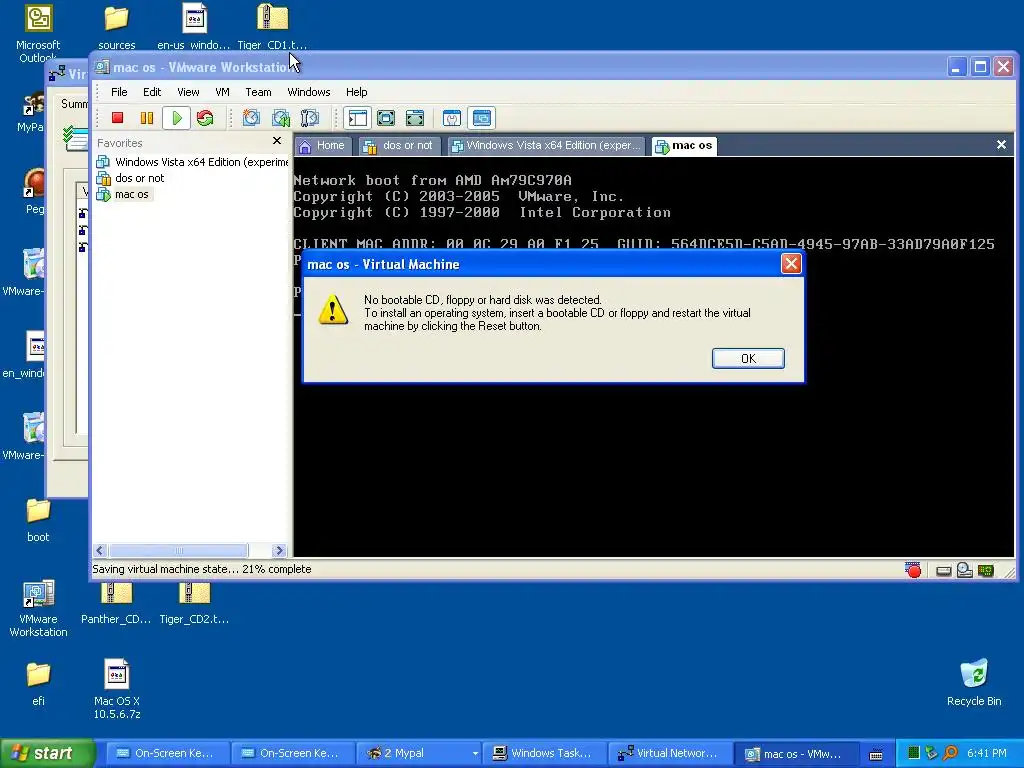Select the sources folder on desktop
This screenshot has width=1024, height=768.
[x=116, y=27]
